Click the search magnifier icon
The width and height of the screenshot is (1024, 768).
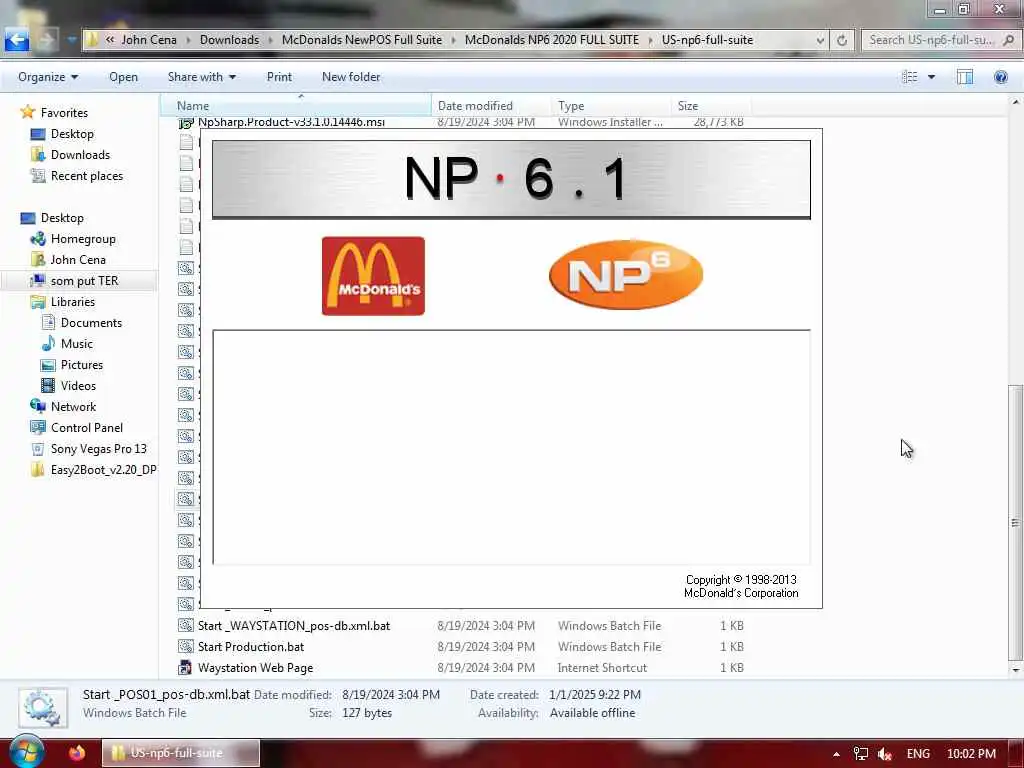pyautogui.click(x=1008, y=40)
